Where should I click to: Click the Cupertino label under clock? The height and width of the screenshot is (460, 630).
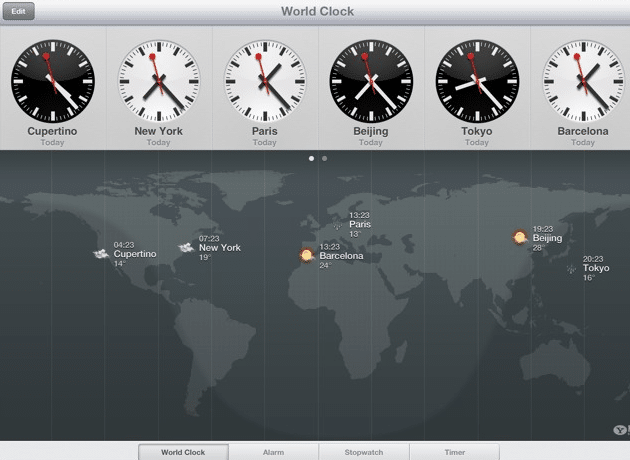pyautogui.click(x=52, y=131)
